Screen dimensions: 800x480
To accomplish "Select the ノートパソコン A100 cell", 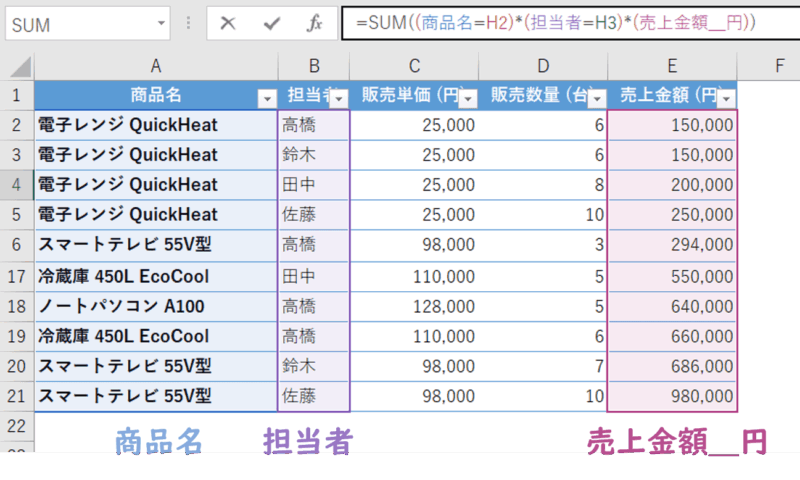I will coord(156,305).
